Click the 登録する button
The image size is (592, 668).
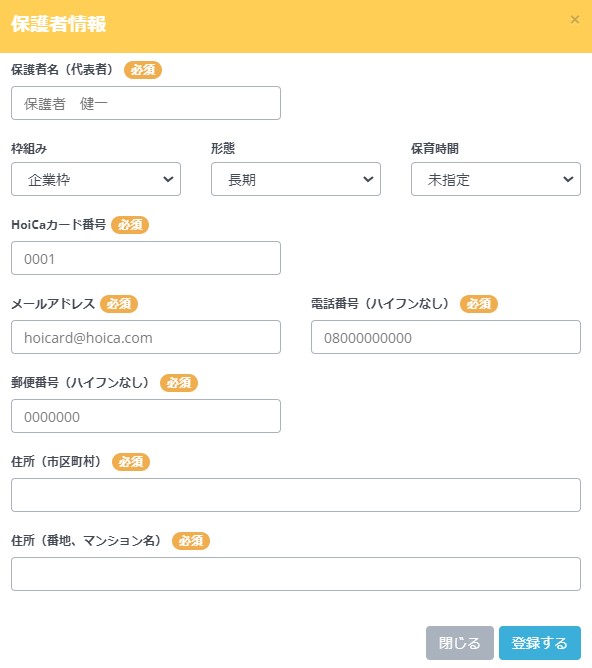click(540, 642)
